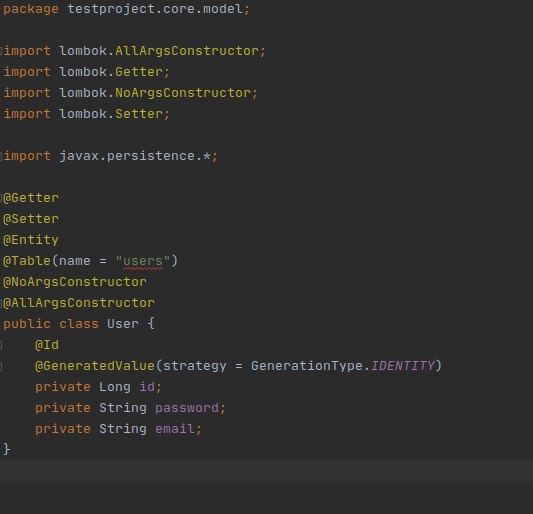Viewport: 533px width, 514px height.
Task: Click the @Table annotation name
Action: [x=27, y=261]
